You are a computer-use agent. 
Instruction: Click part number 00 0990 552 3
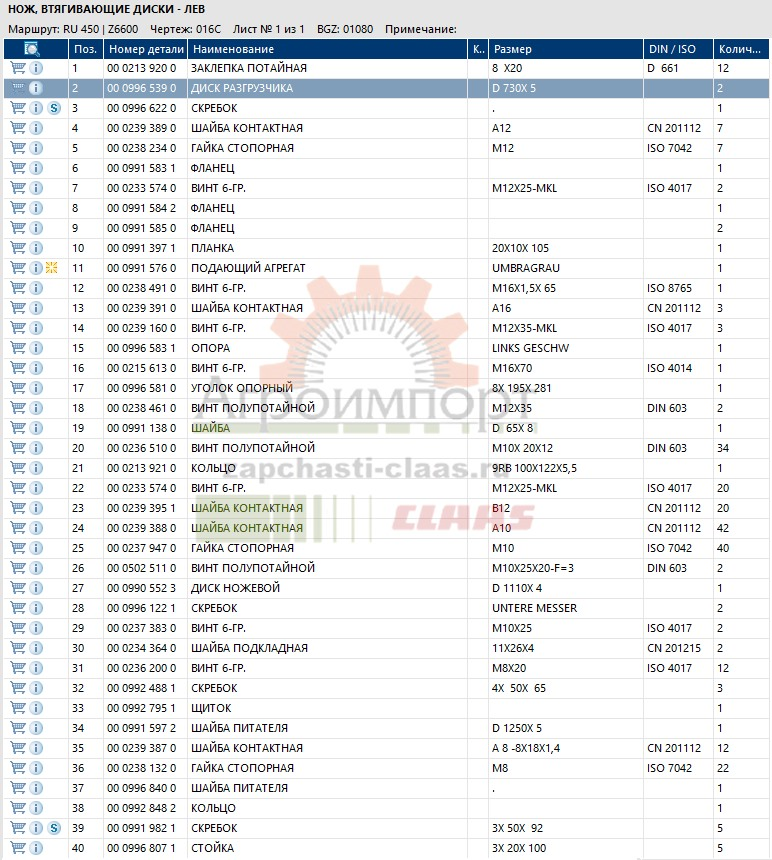click(x=141, y=588)
